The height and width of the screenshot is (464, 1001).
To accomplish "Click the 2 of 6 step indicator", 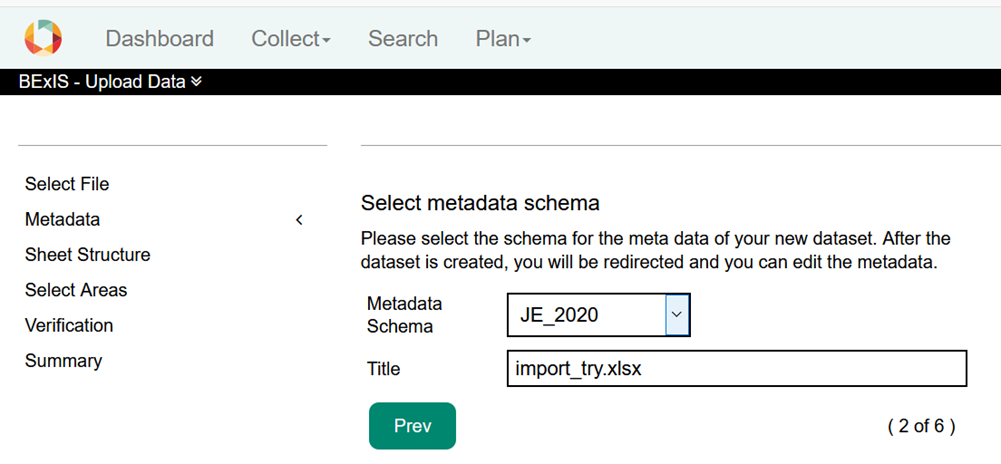I will [x=921, y=426].
